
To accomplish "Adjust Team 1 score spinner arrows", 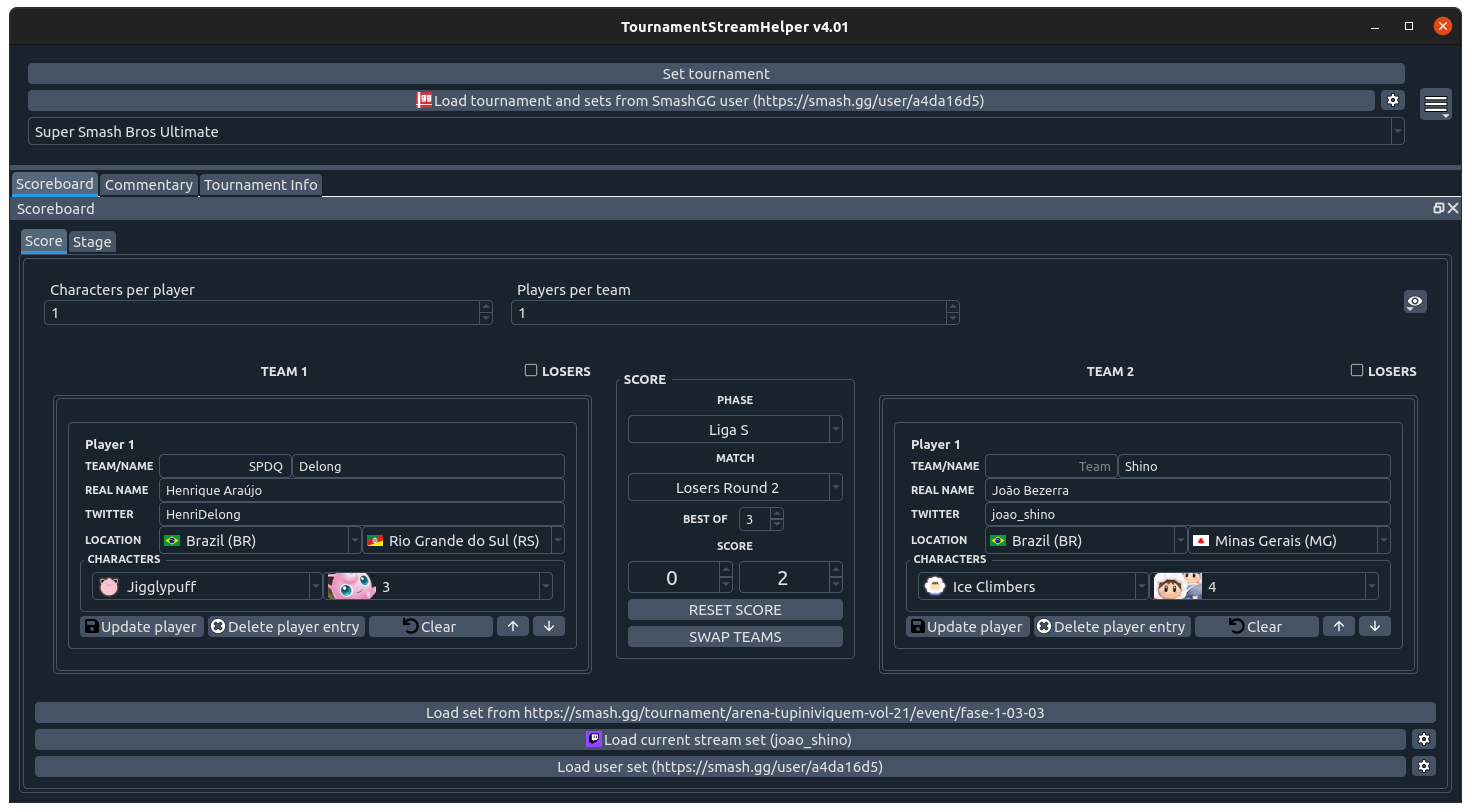I will point(726,577).
